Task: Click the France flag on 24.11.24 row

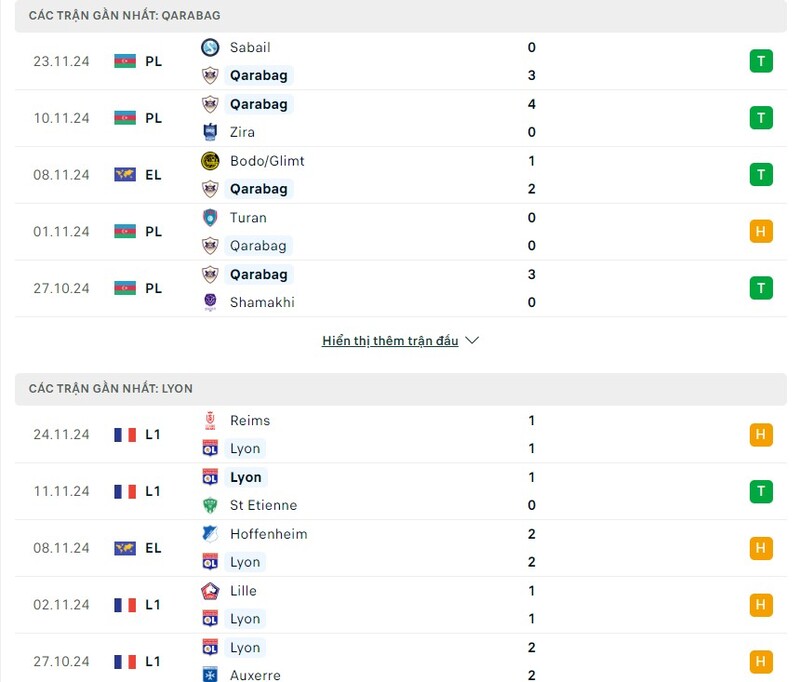Action: pyautogui.click(x=125, y=435)
